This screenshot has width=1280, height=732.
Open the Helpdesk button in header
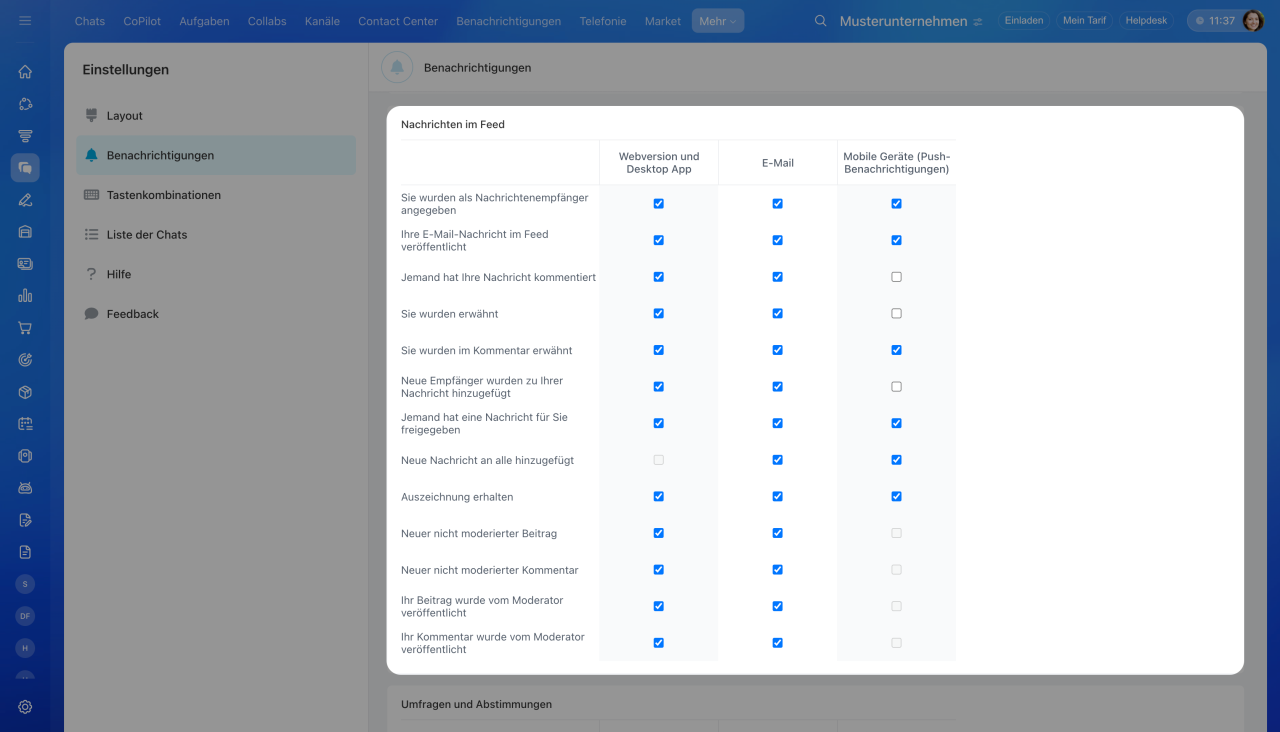1146,21
